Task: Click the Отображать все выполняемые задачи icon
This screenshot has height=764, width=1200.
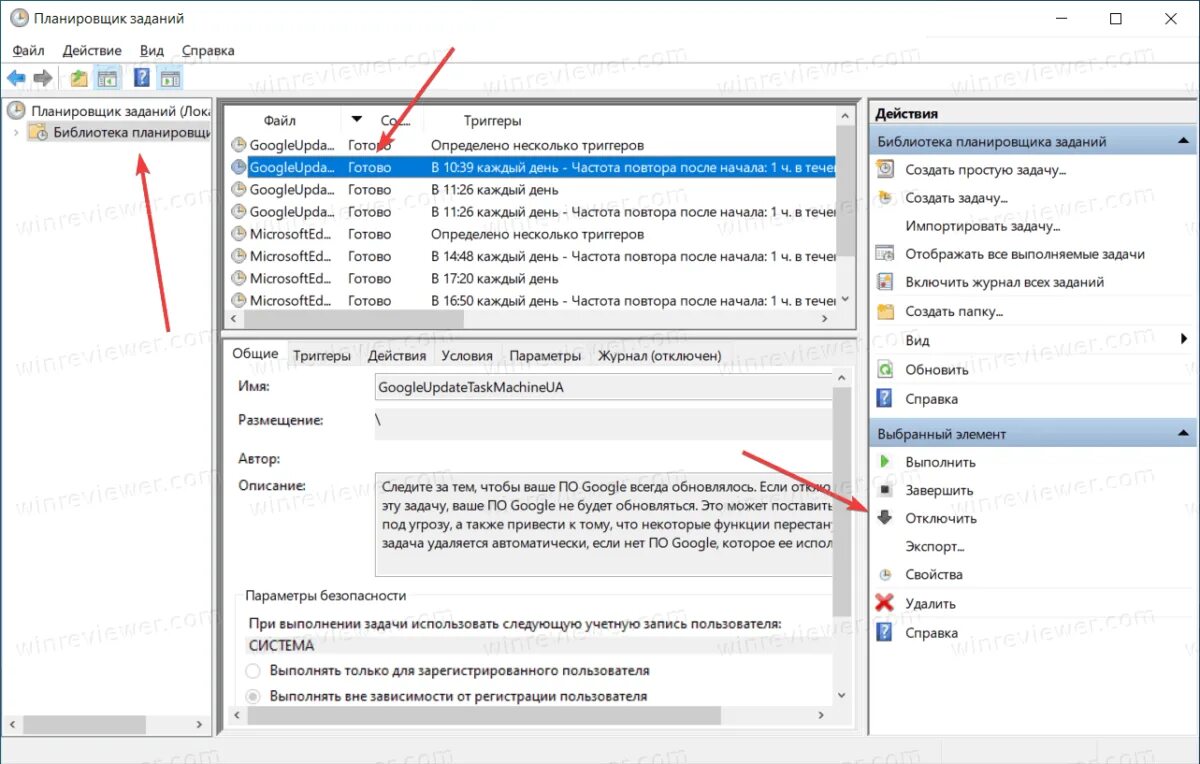Action: tap(885, 254)
